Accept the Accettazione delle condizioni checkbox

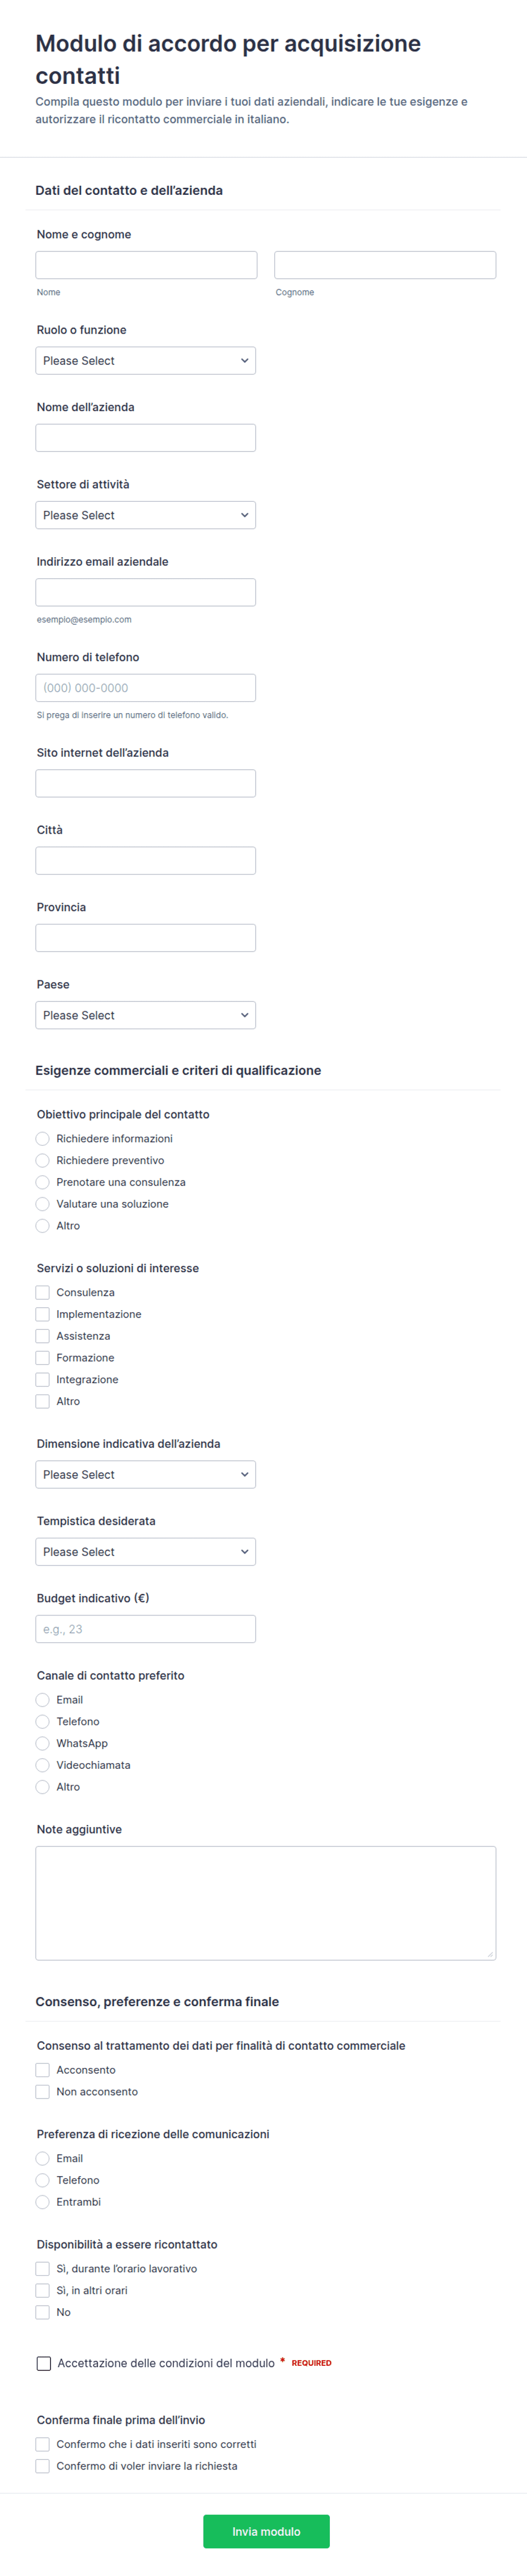(44, 2363)
